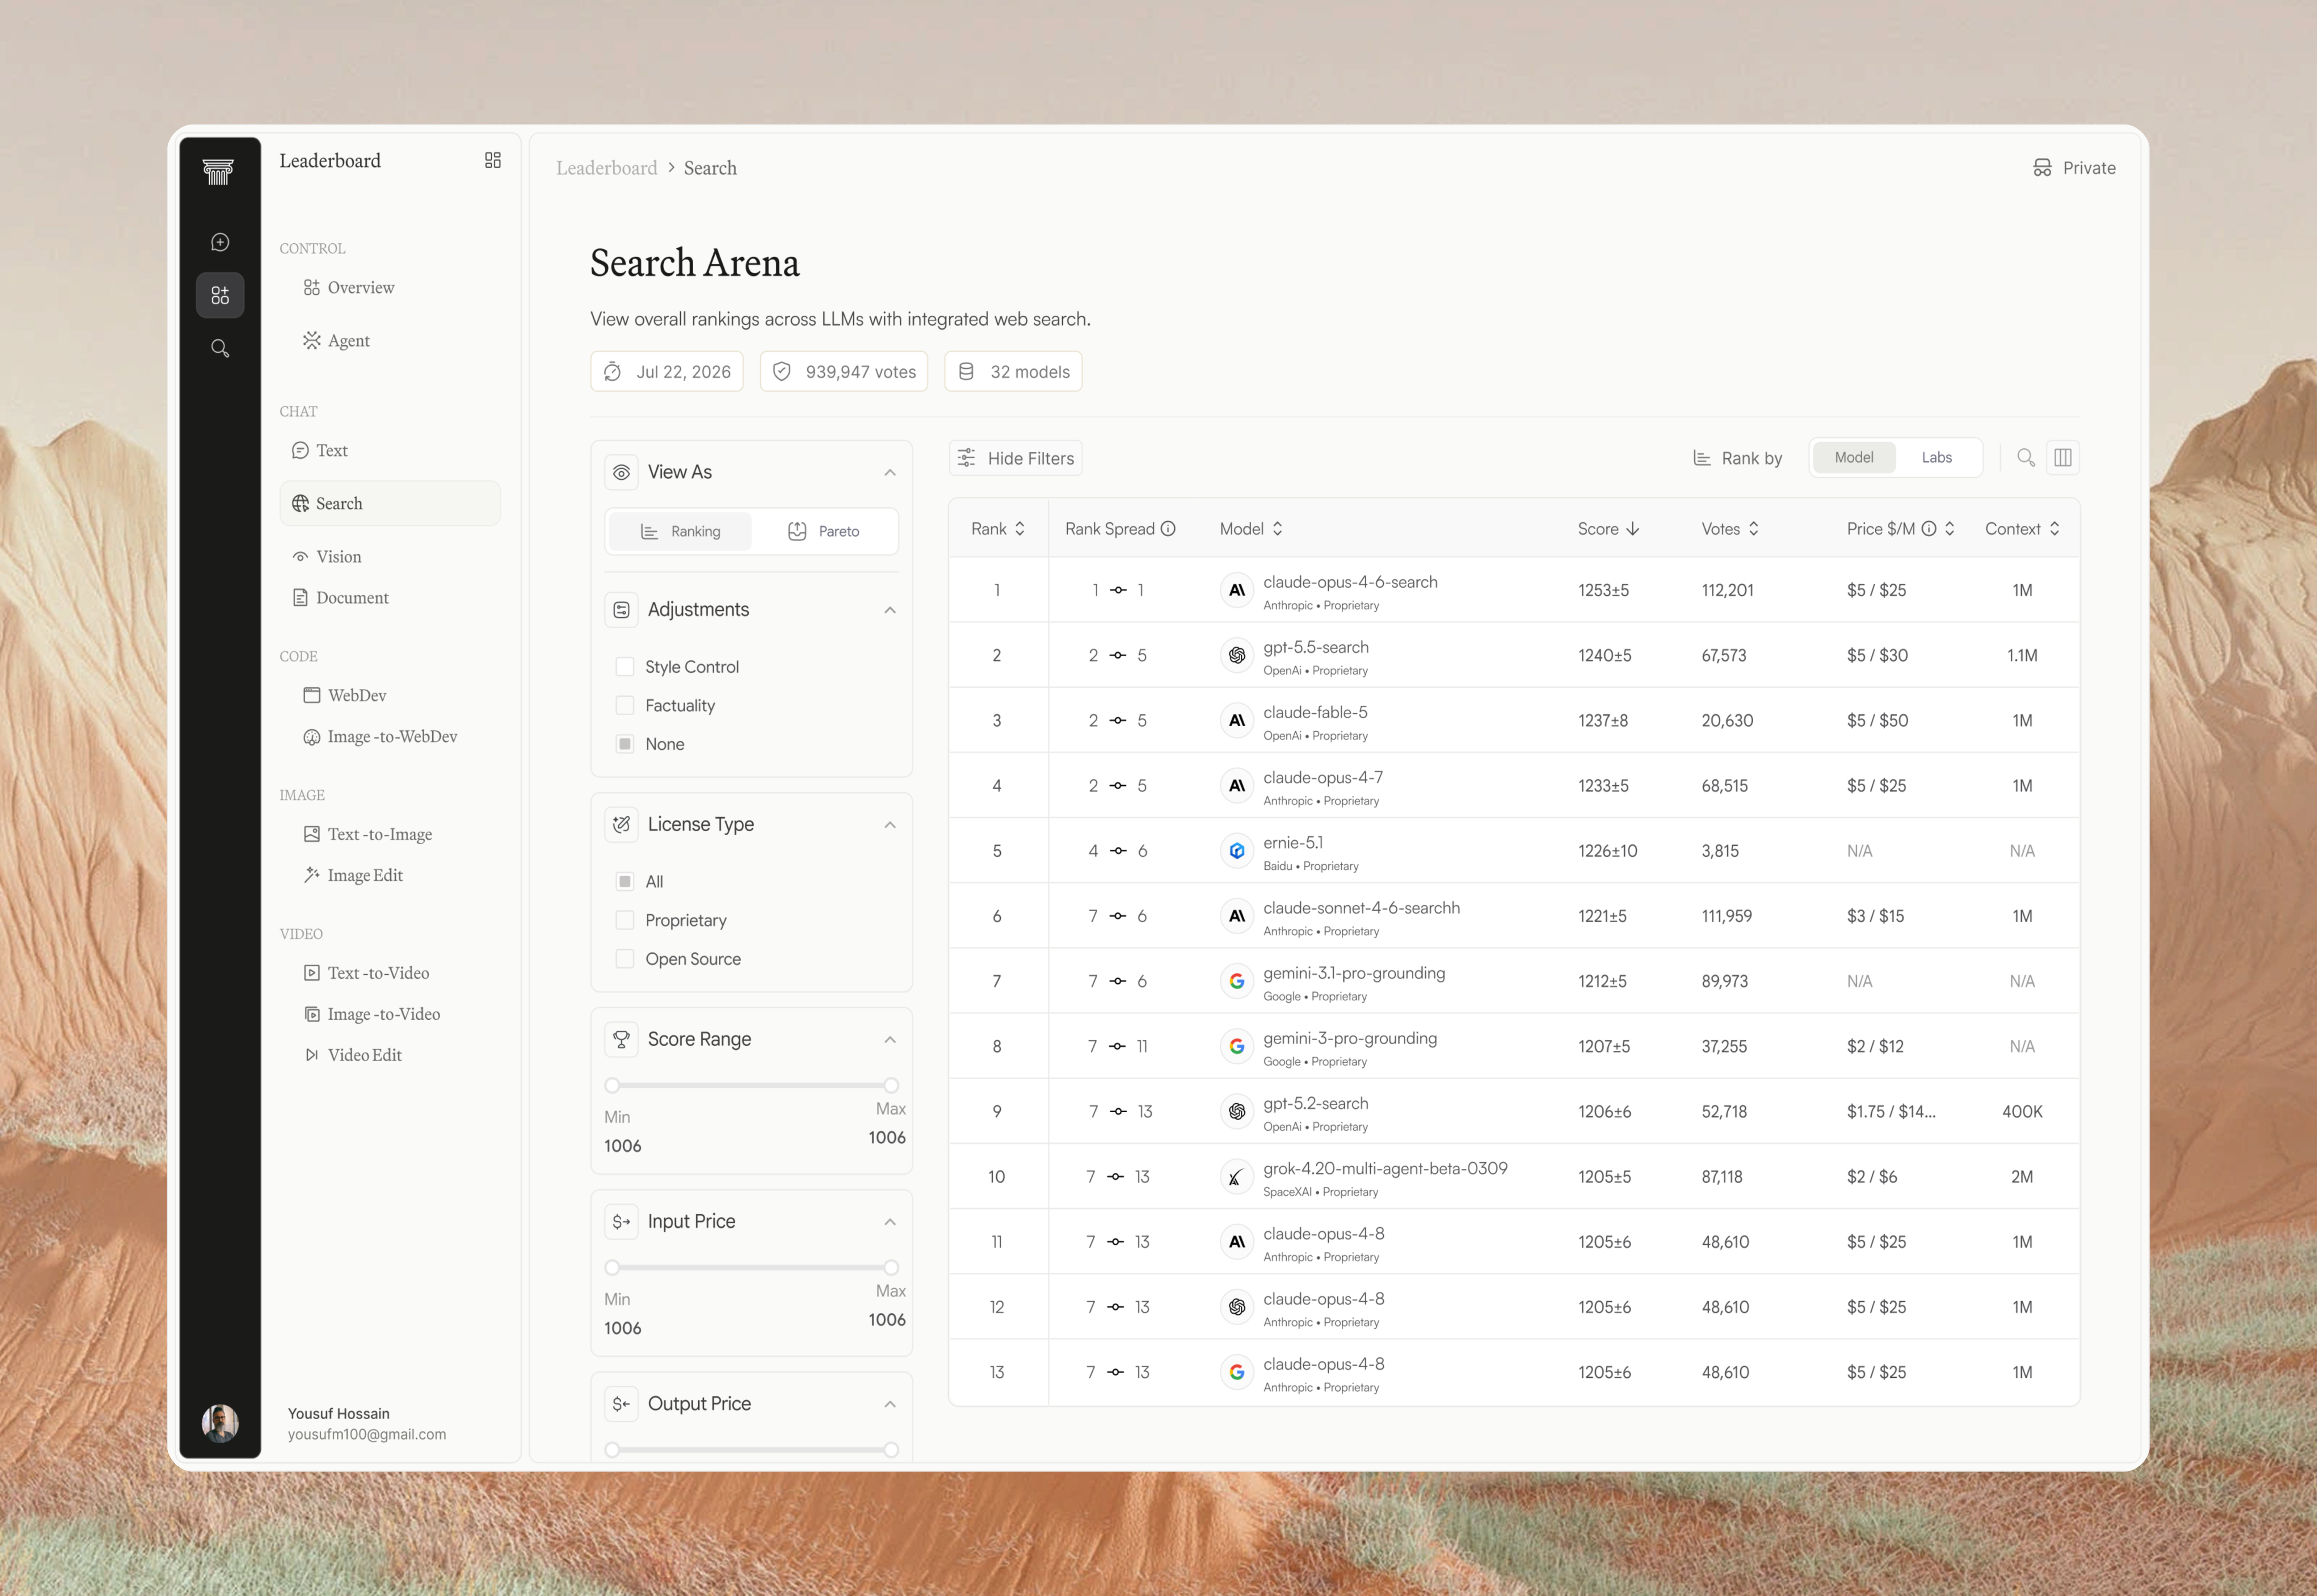Click Input Price maximum slider handle
Image resolution: width=2317 pixels, height=1596 pixels.
pos(891,1268)
